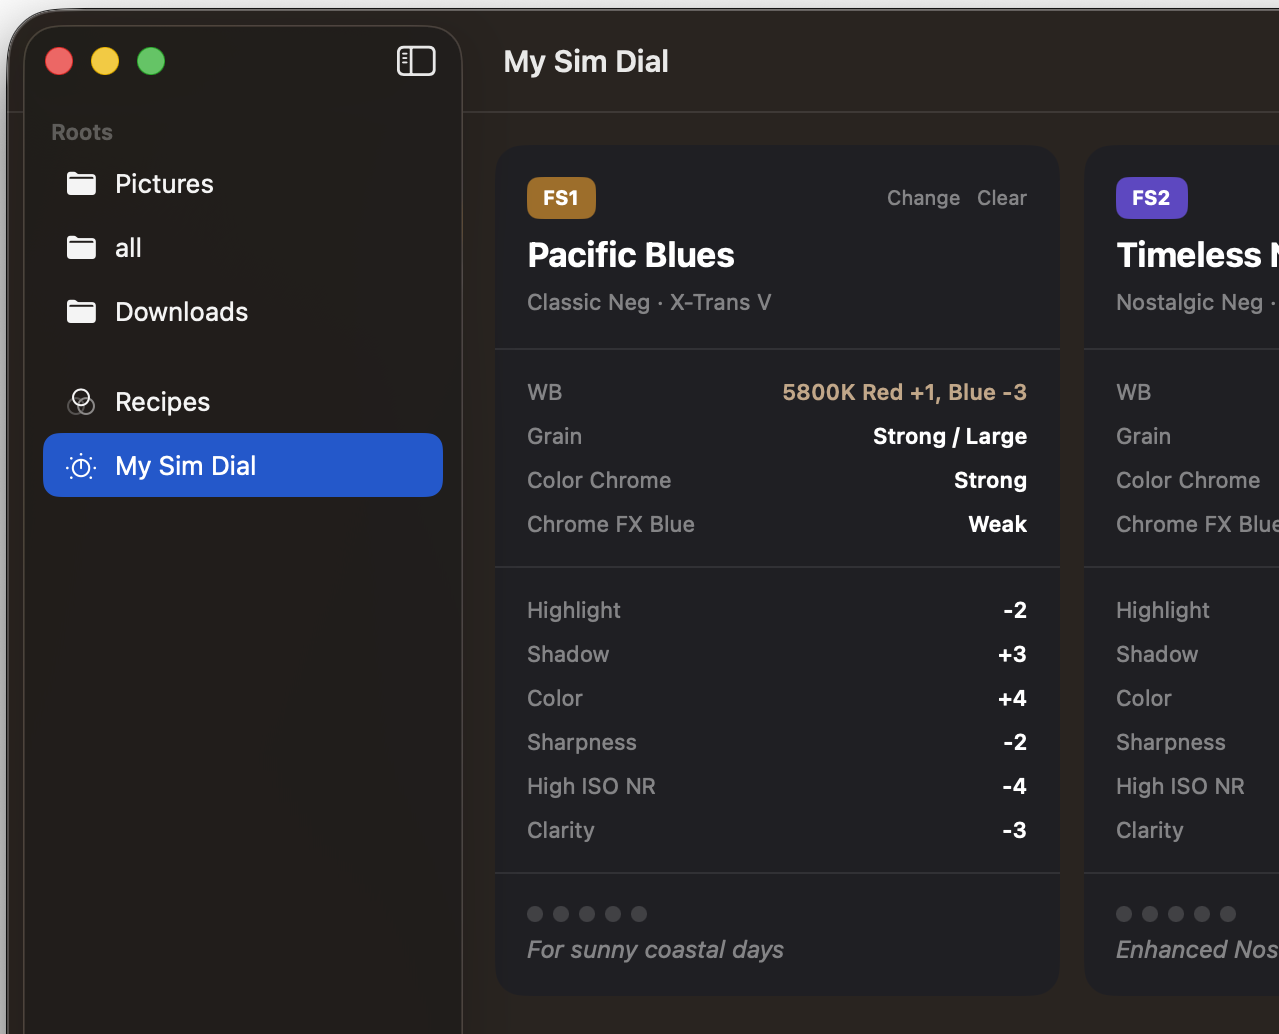Click the Pacific Blues recipe title
Viewport: 1279px width, 1034px height.
click(x=631, y=255)
